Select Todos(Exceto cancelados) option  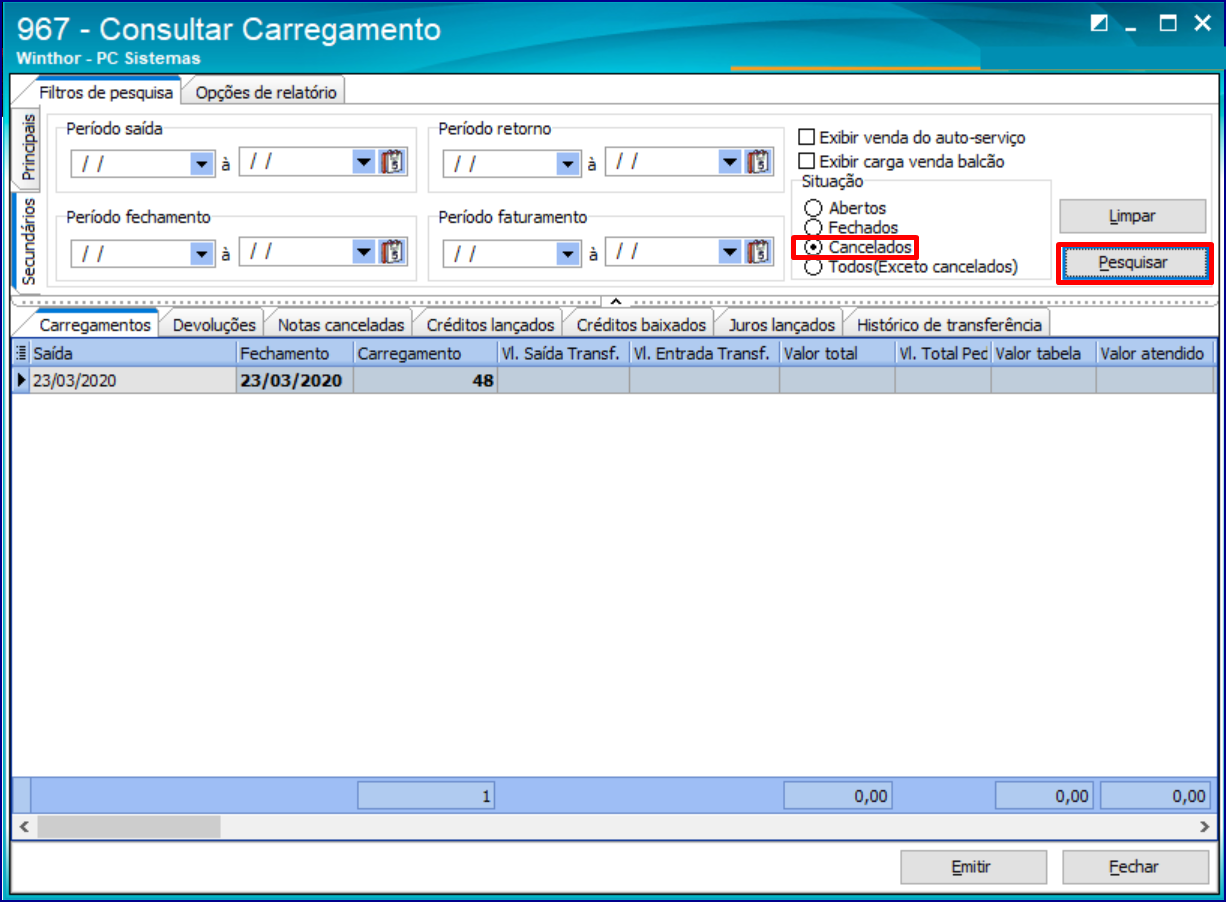tap(814, 267)
